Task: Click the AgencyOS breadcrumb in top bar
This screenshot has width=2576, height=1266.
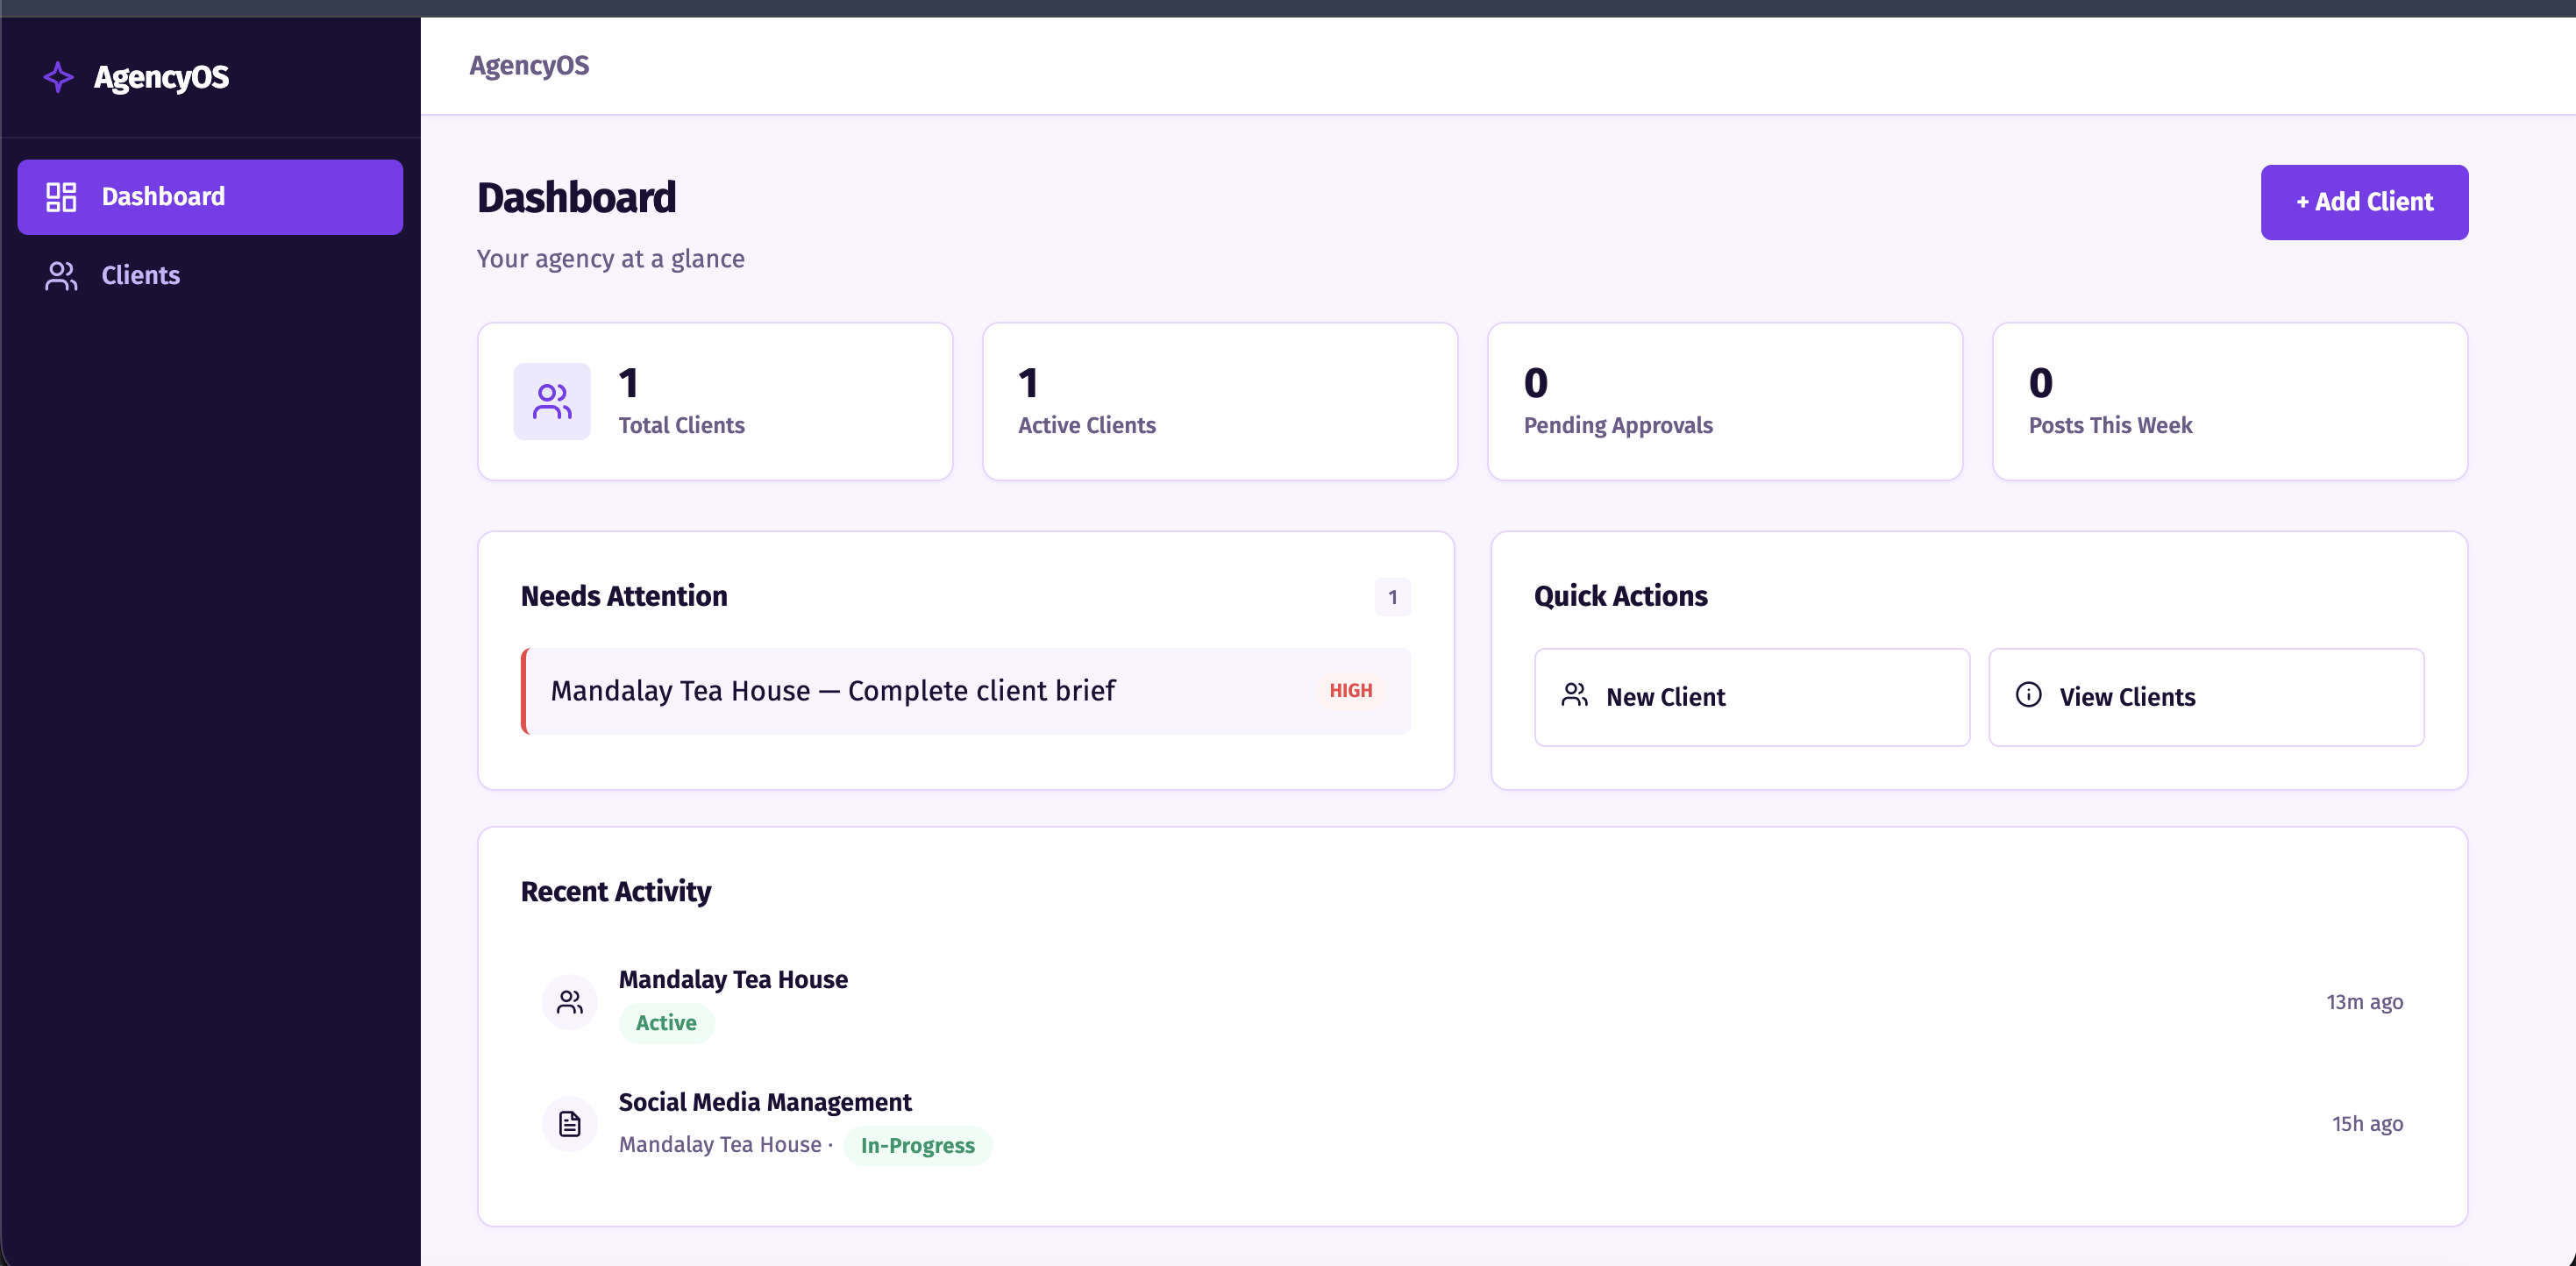Action: [529, 66]
